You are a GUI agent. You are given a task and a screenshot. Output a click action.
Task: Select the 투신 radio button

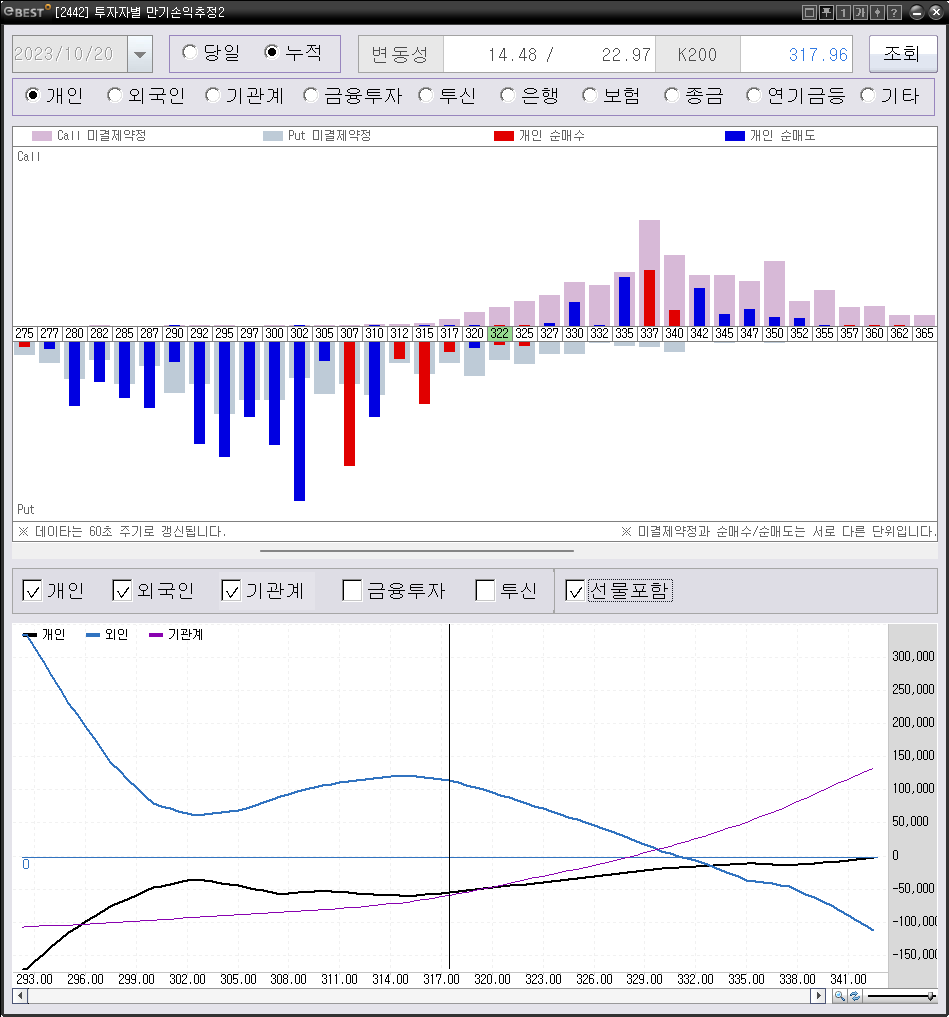tap(426, 95)
